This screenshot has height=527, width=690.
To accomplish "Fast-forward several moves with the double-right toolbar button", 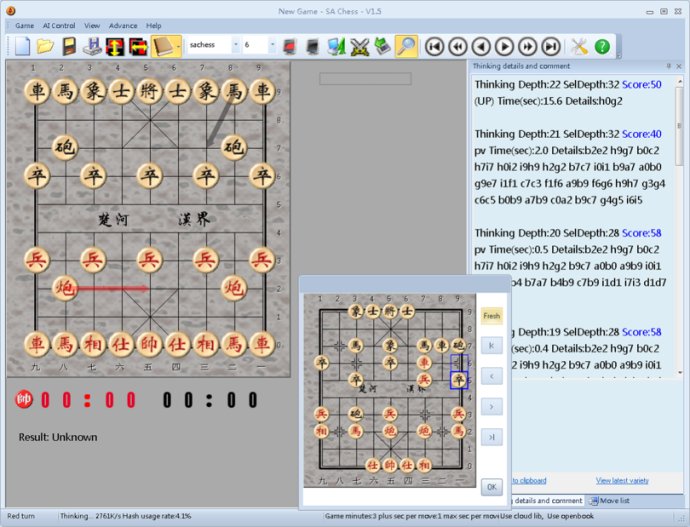I will (528, 46).
